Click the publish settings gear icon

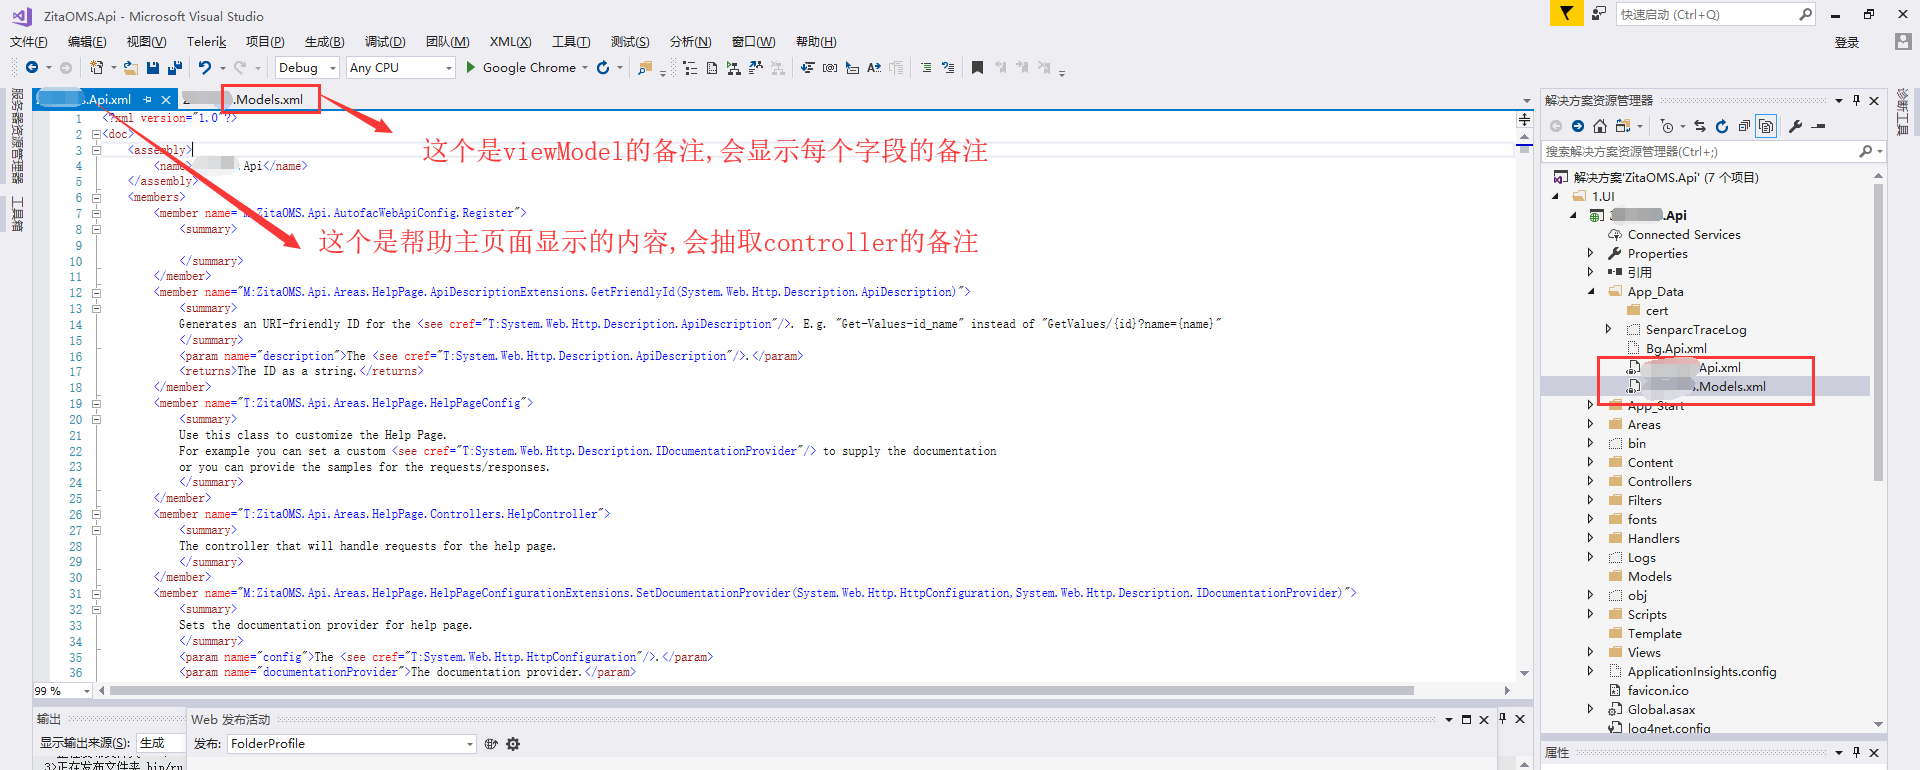[513, 744]
